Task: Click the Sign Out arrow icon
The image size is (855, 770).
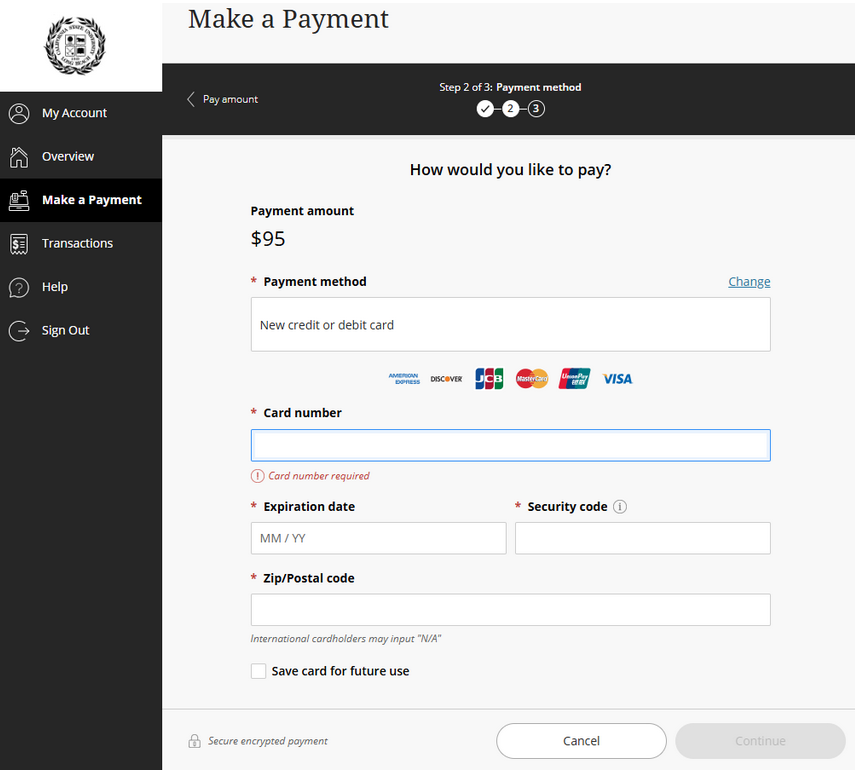Action: click(x=19, y=330)
